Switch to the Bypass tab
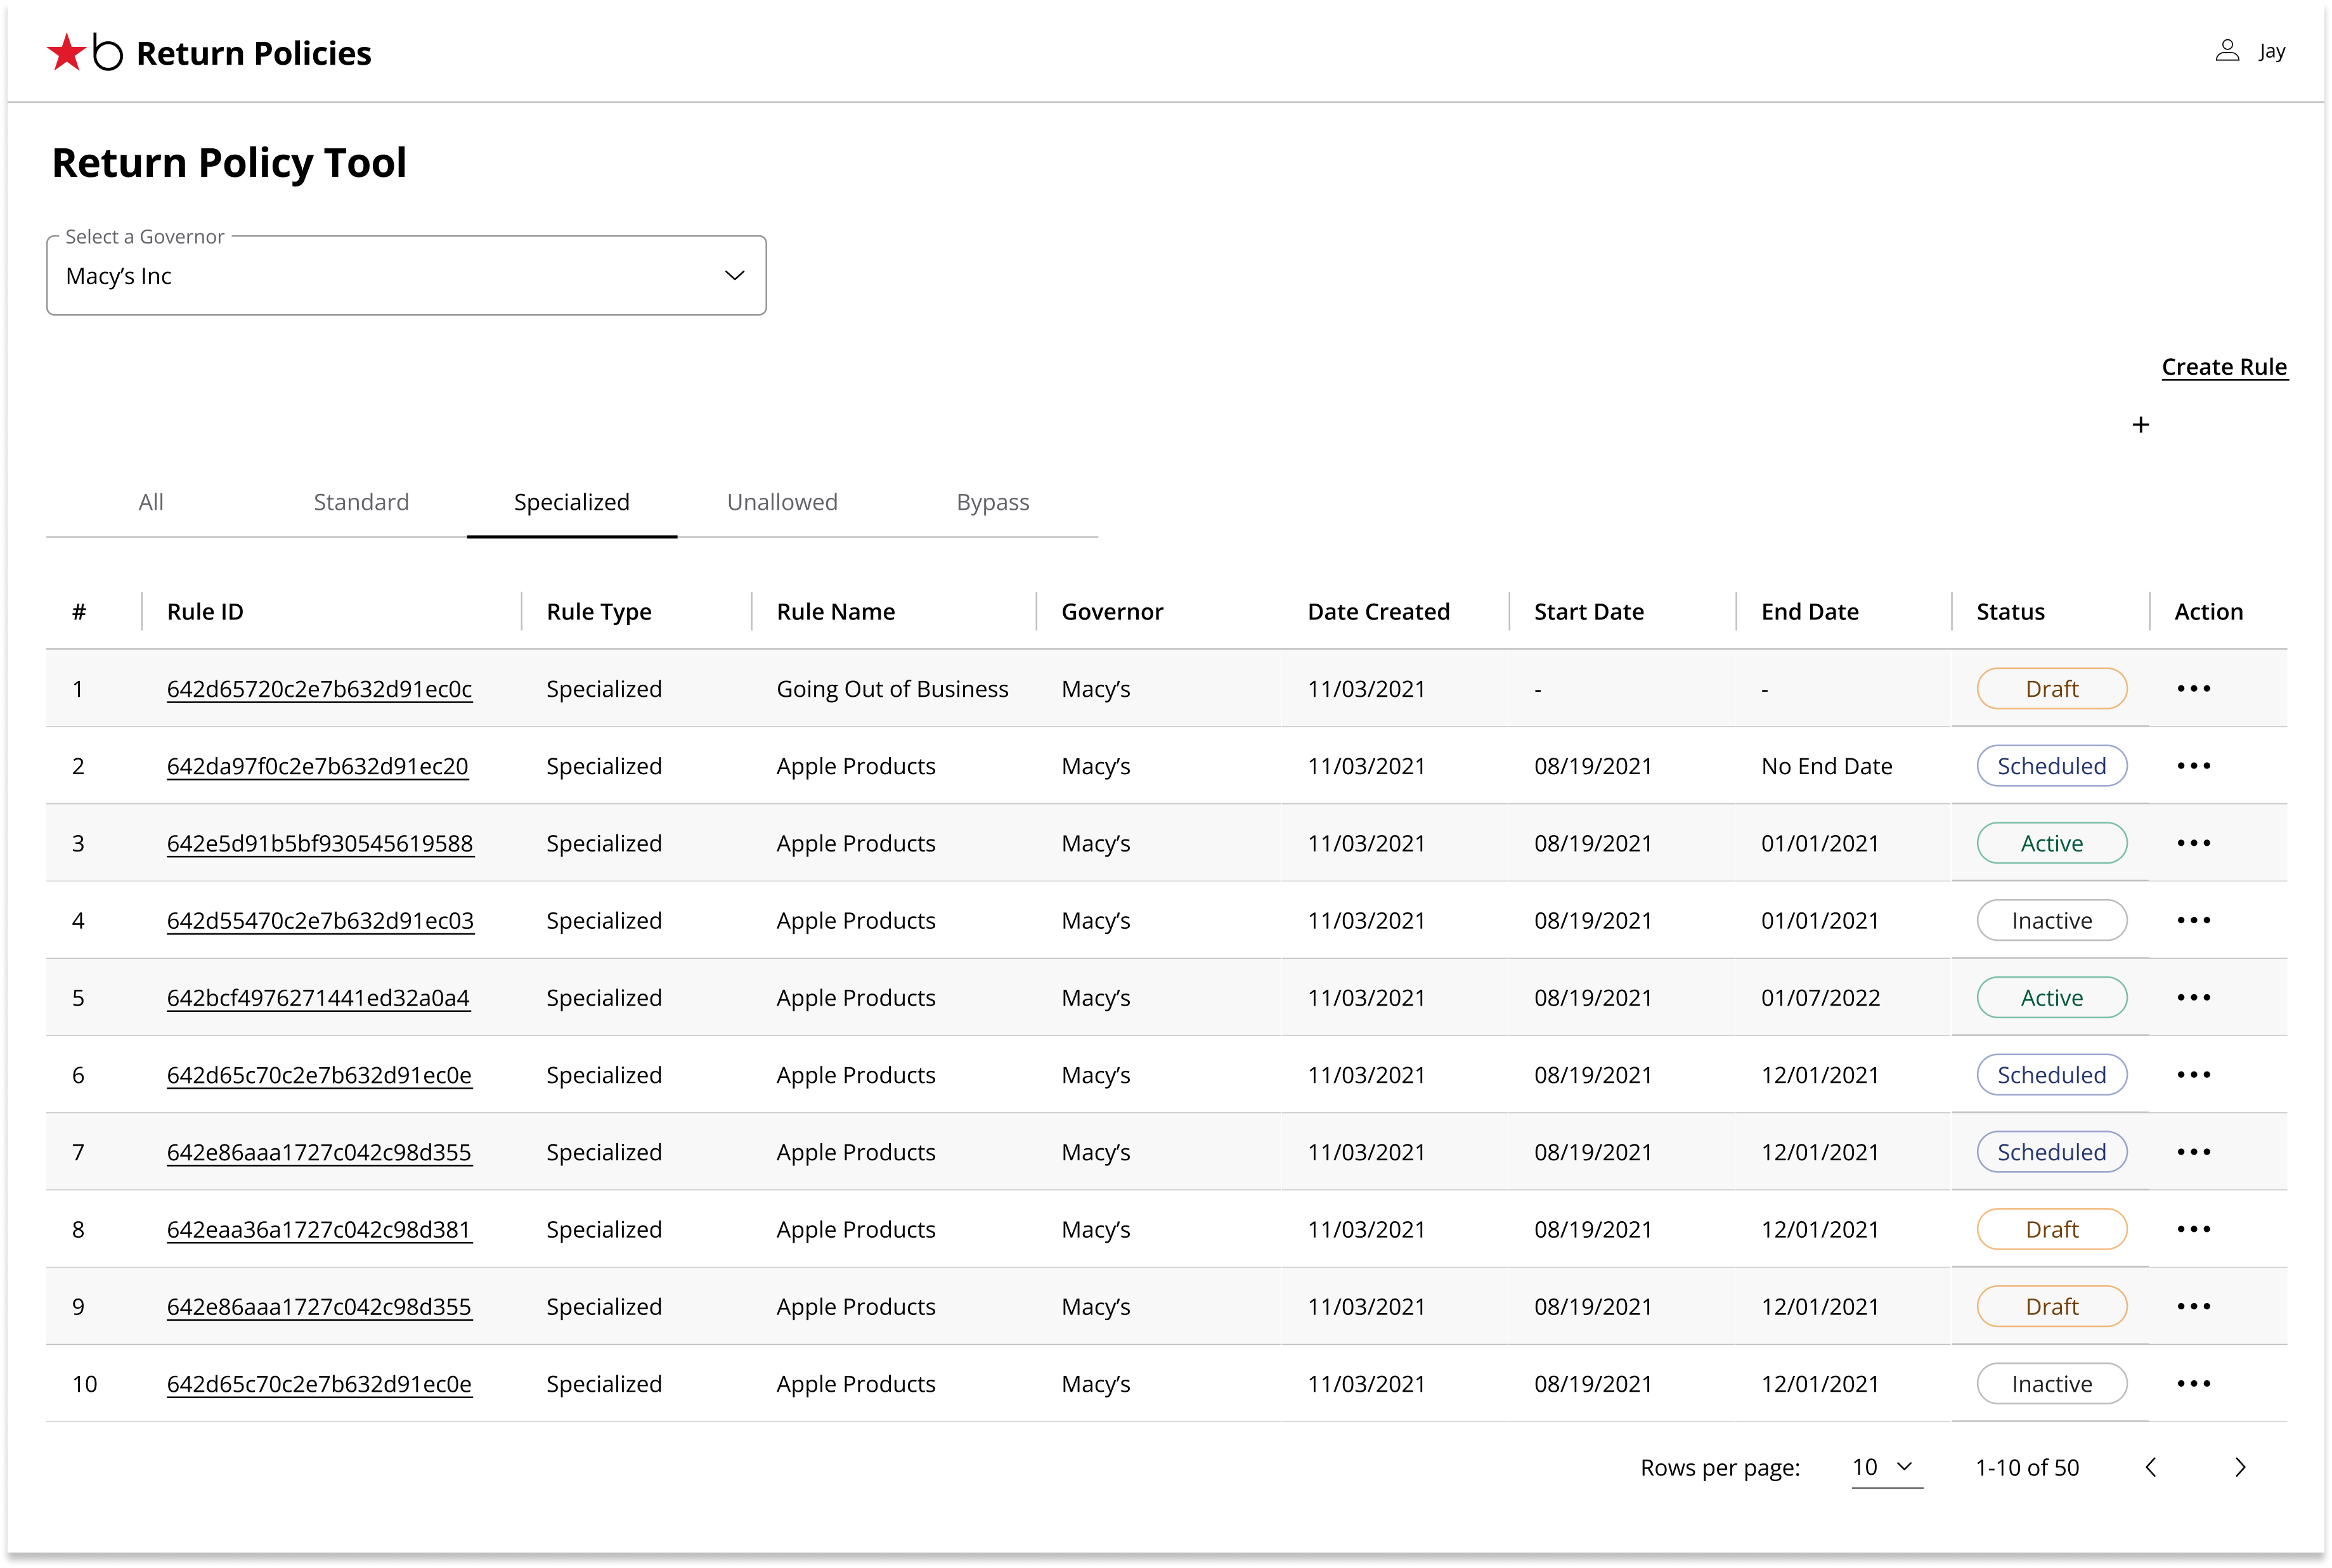2332x1568 pixels. click(992, 503)
